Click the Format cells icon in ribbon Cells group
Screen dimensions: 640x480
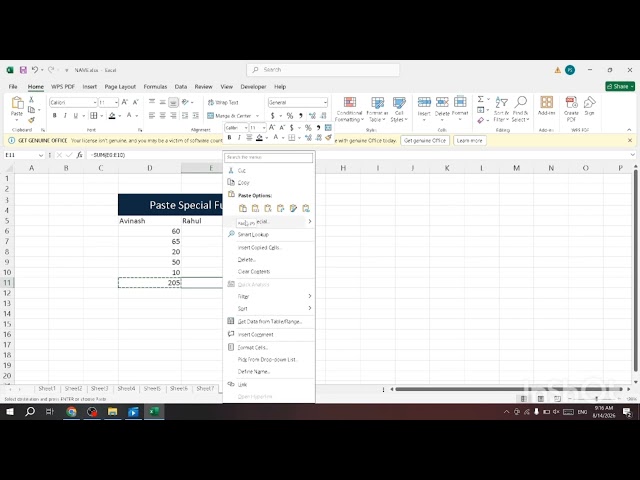click(460, 102)
